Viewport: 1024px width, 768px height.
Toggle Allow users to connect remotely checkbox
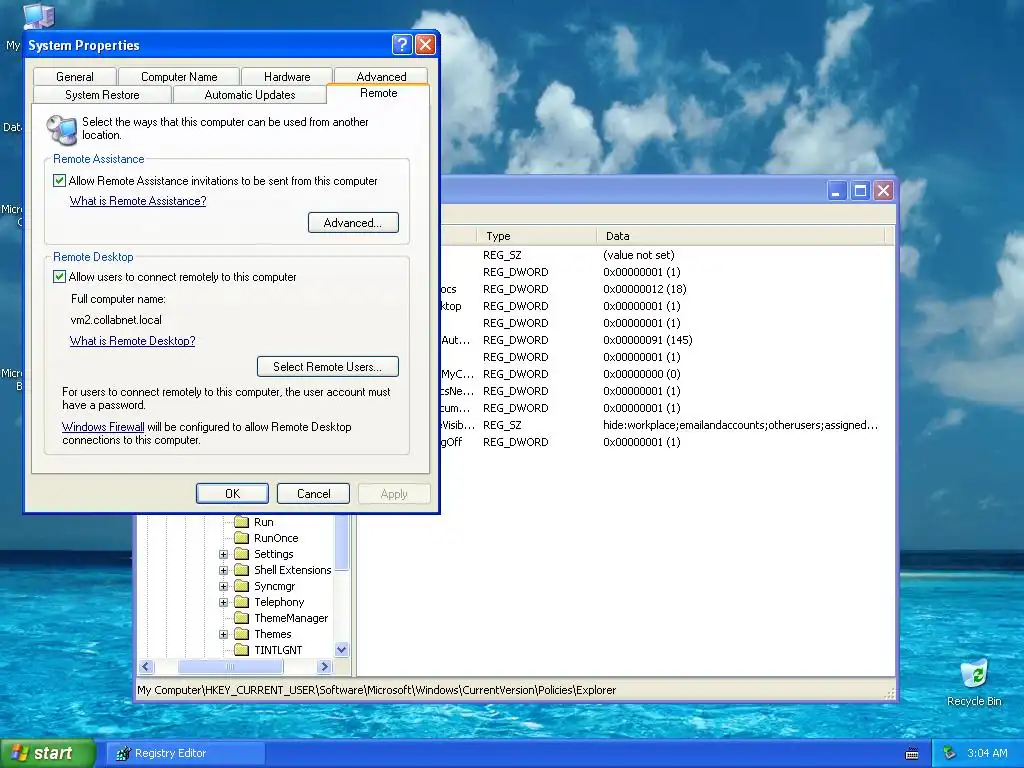[x=59, y=276]
